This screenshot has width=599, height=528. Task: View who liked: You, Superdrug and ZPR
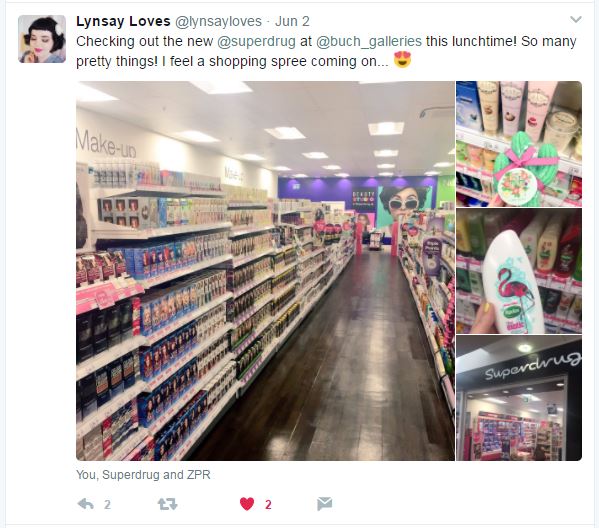pyautogui.click(x=143, y=475)
